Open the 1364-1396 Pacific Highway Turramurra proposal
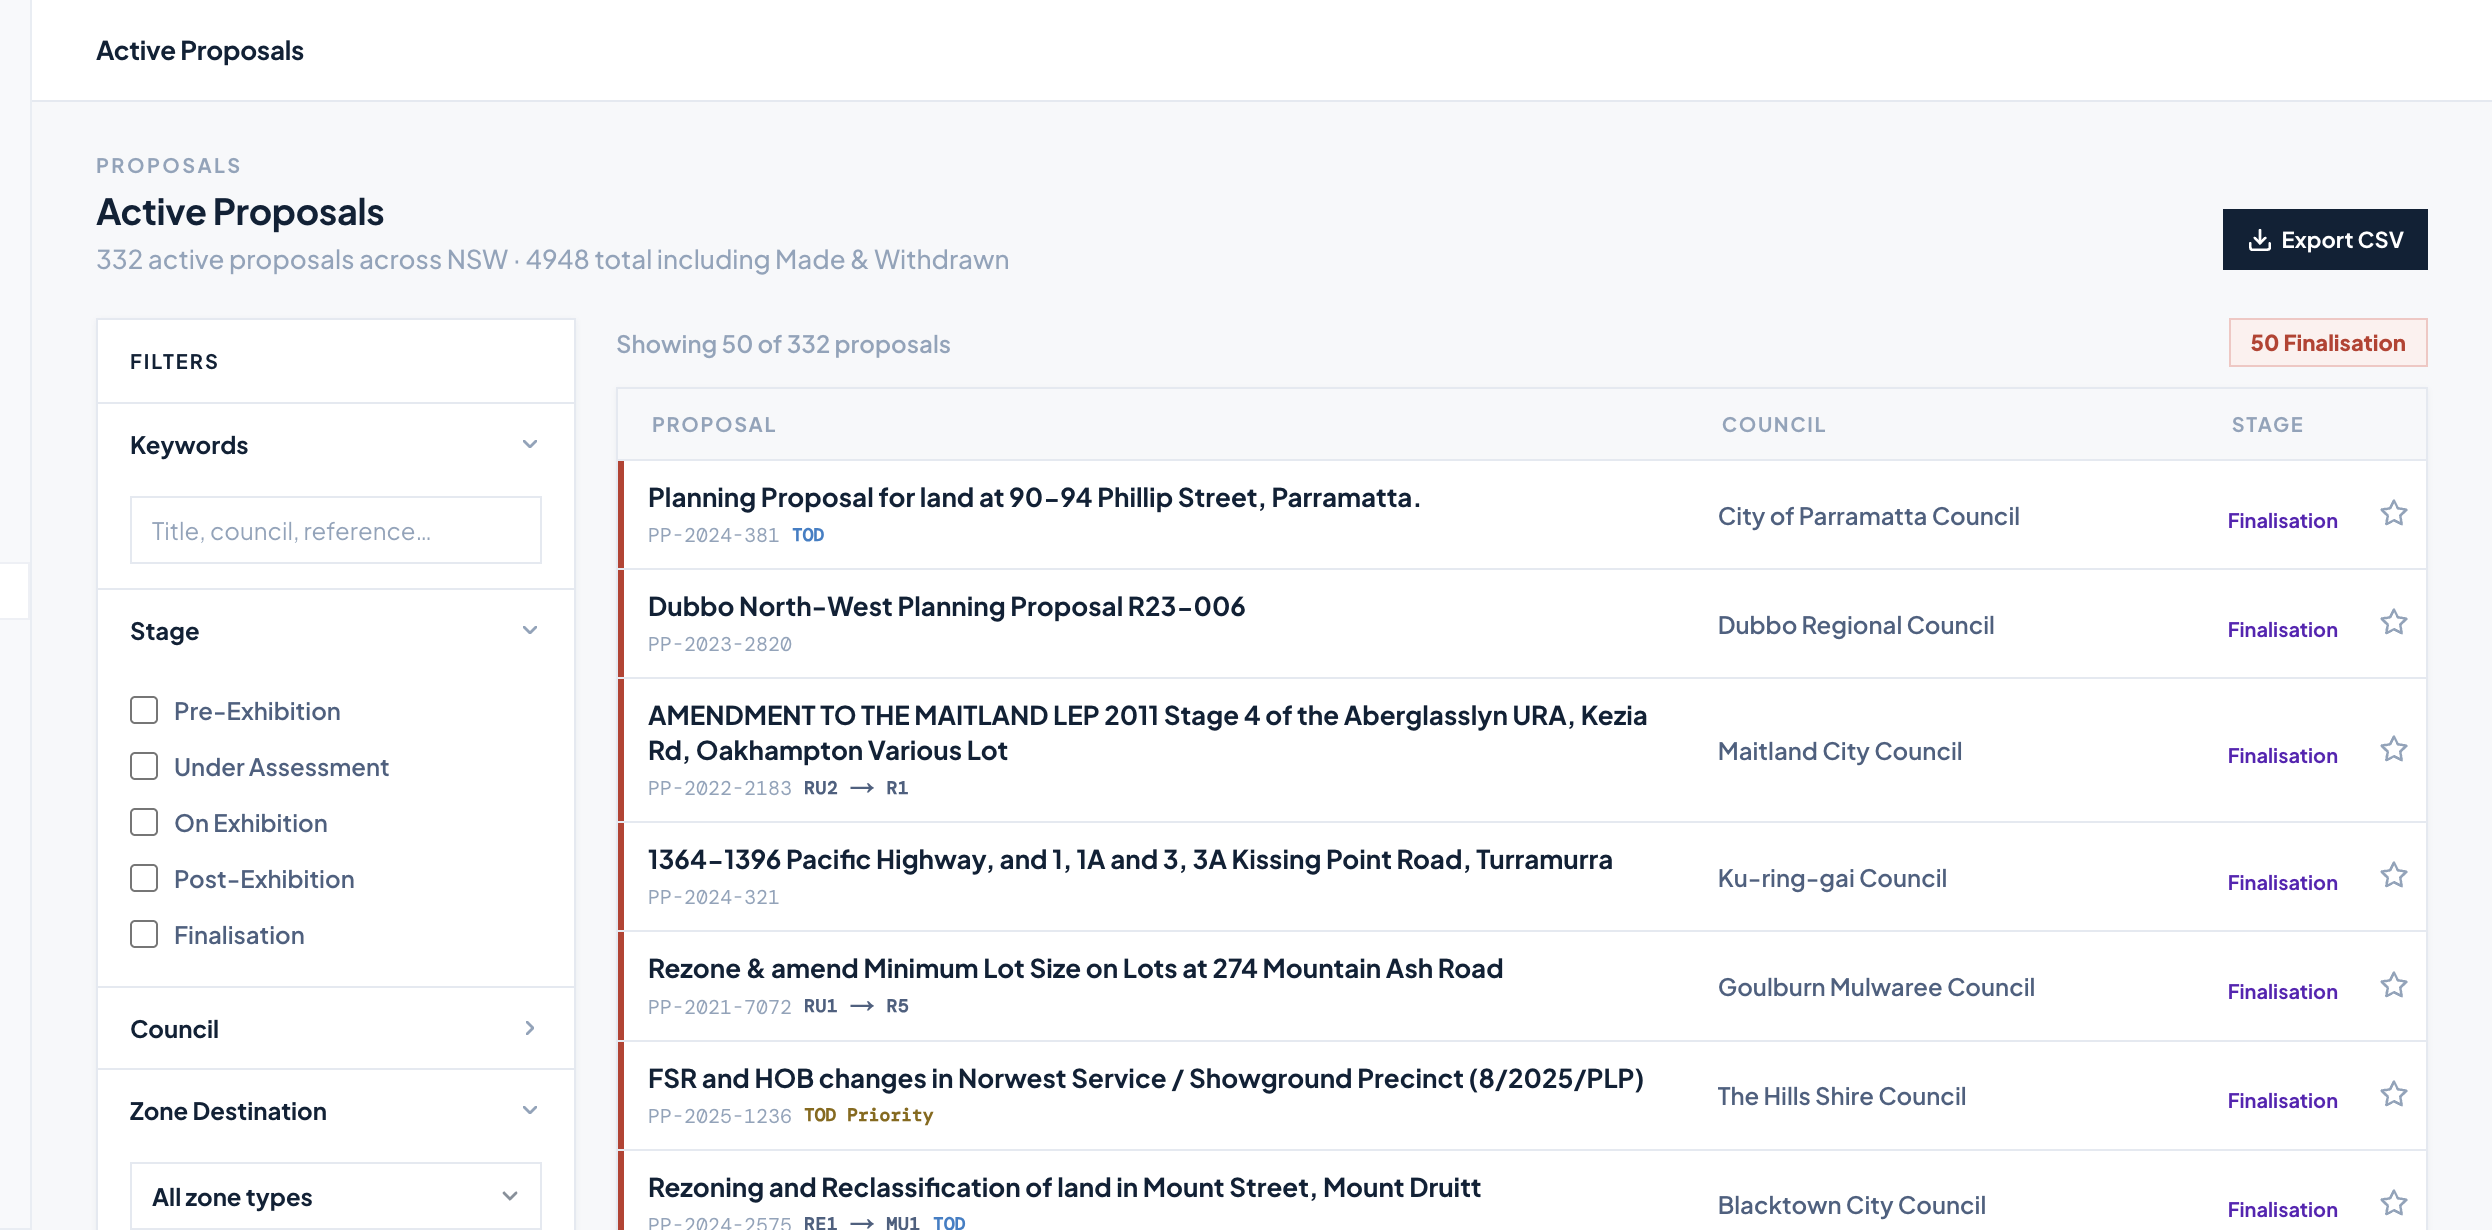Image resolution: width=2492 pixels, height=1230 pixels. (1130, 859)
